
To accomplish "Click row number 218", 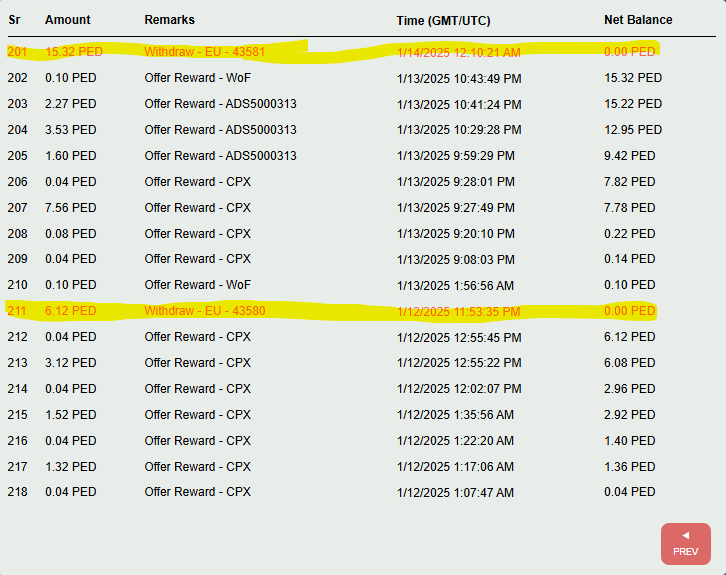I will tap(18, 492).
